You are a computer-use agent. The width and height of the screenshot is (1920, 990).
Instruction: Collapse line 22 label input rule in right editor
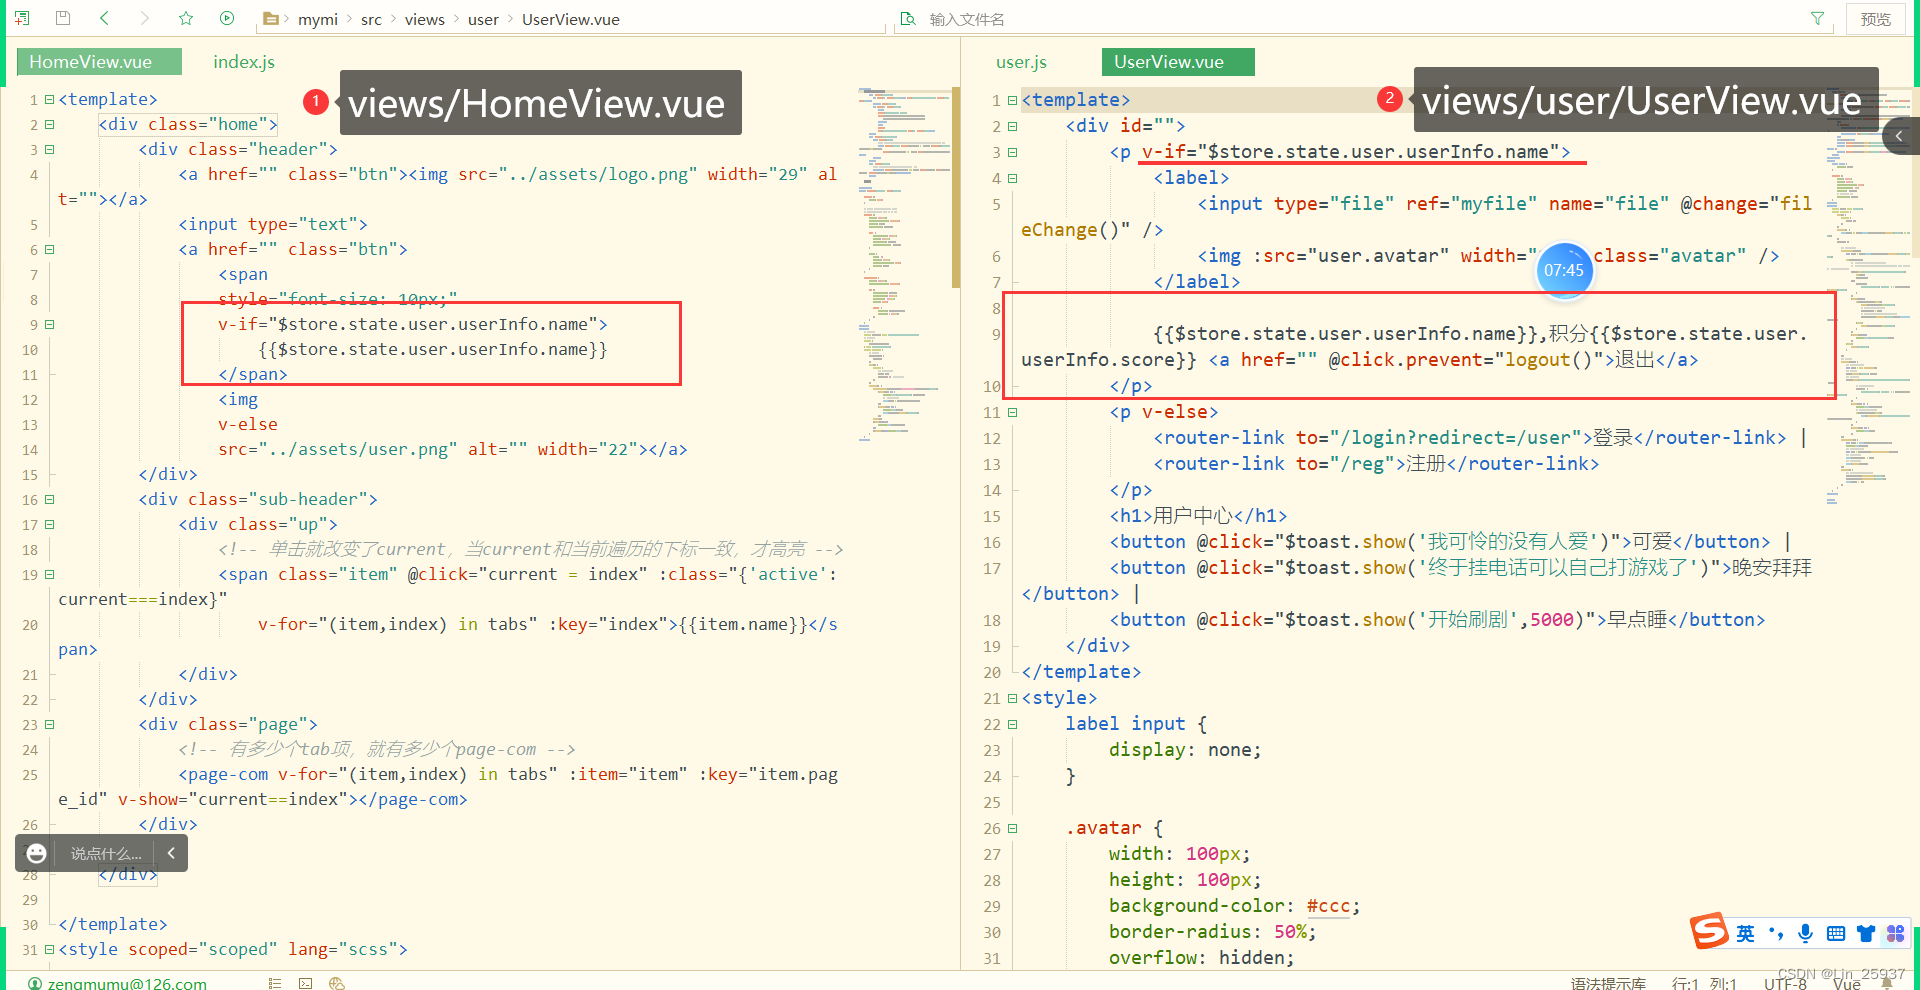(x=1012, y=725)
